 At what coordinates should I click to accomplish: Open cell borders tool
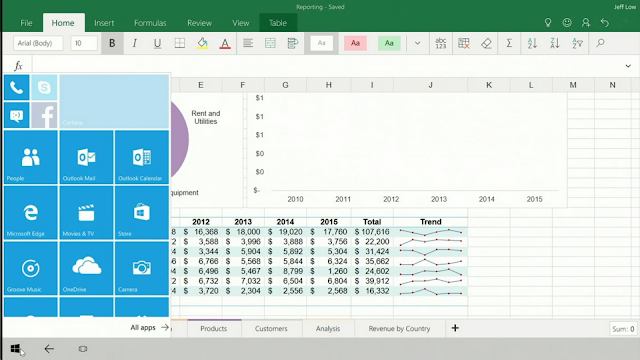[180, 43]
